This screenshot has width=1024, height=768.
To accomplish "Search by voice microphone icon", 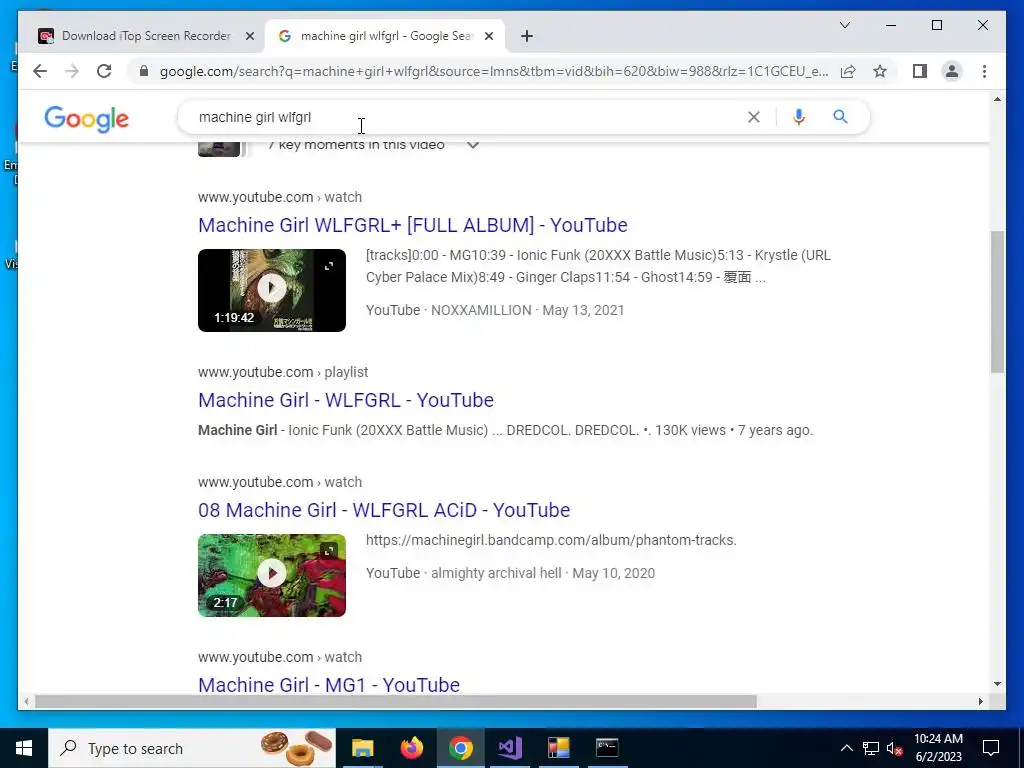I will coord(798,117).
